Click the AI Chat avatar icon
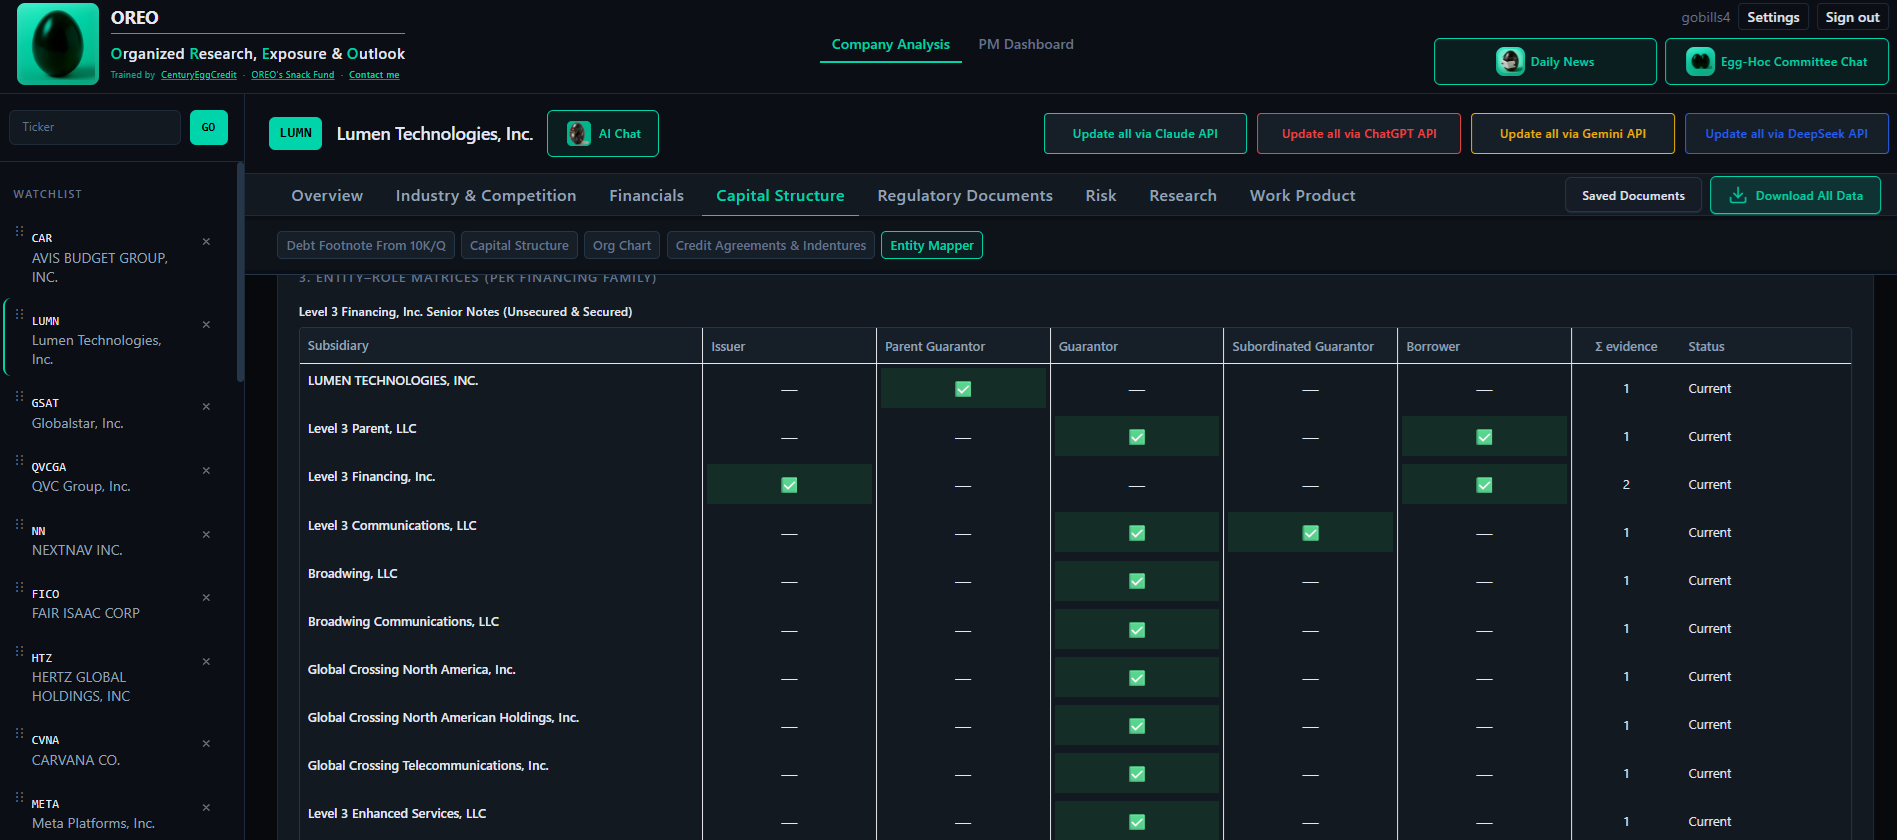The height and width of the screenshot is (840, 1897). 579,133
